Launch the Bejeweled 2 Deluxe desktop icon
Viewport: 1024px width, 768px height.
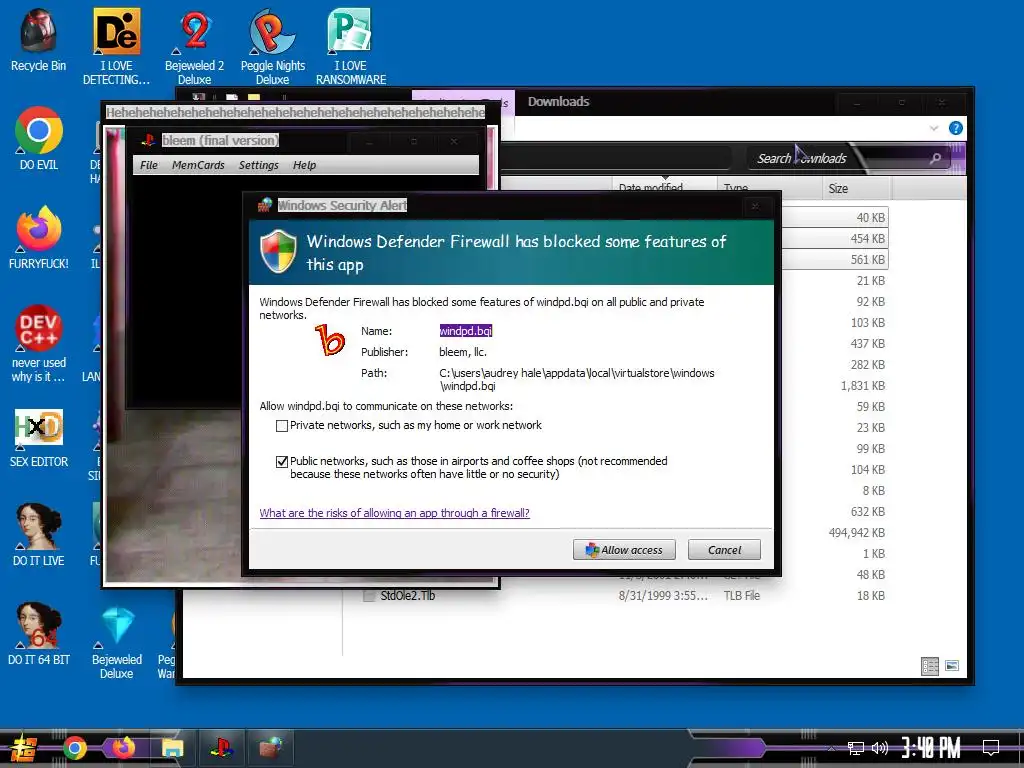pyautogui.click(x=194, y=46)
